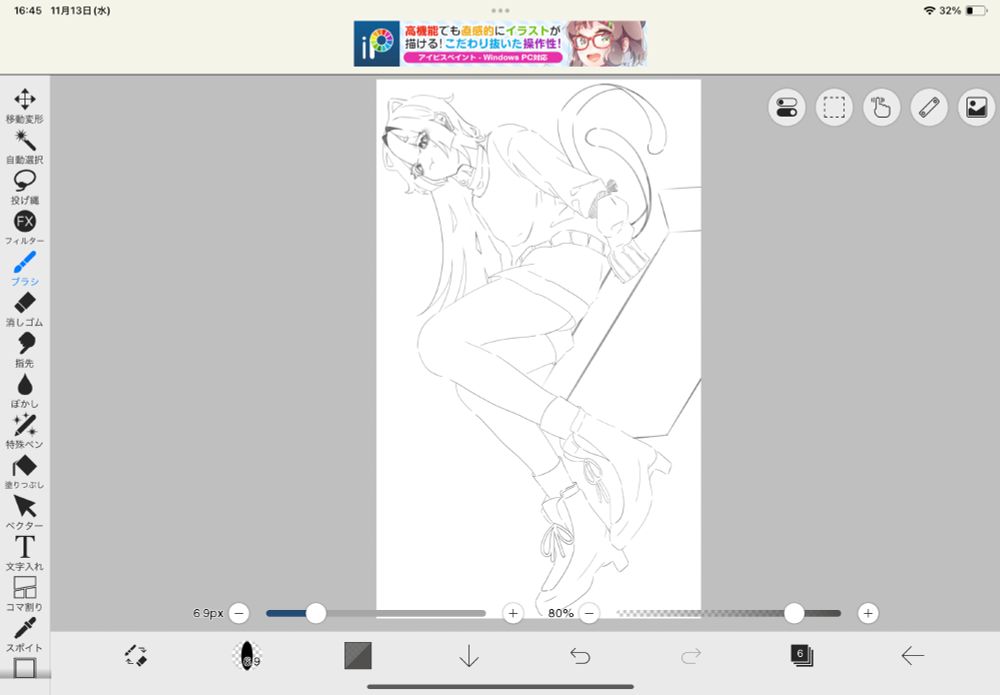Select the Vector (ベクター) tool
The image size is (1000, 695).
[25, 513]
